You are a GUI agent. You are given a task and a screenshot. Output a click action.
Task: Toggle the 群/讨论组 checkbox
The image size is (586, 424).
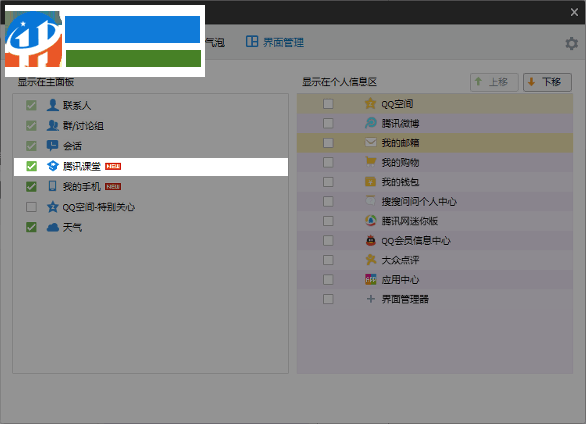point(31,126)
